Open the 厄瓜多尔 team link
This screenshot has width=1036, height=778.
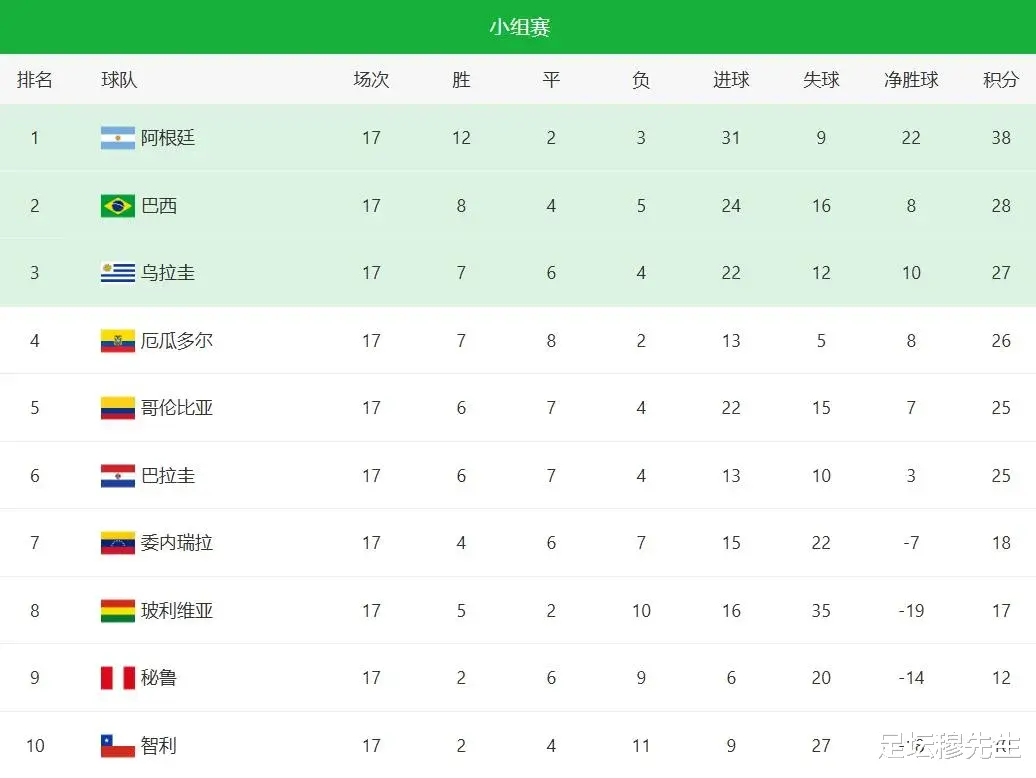click(x=177, y=341)
